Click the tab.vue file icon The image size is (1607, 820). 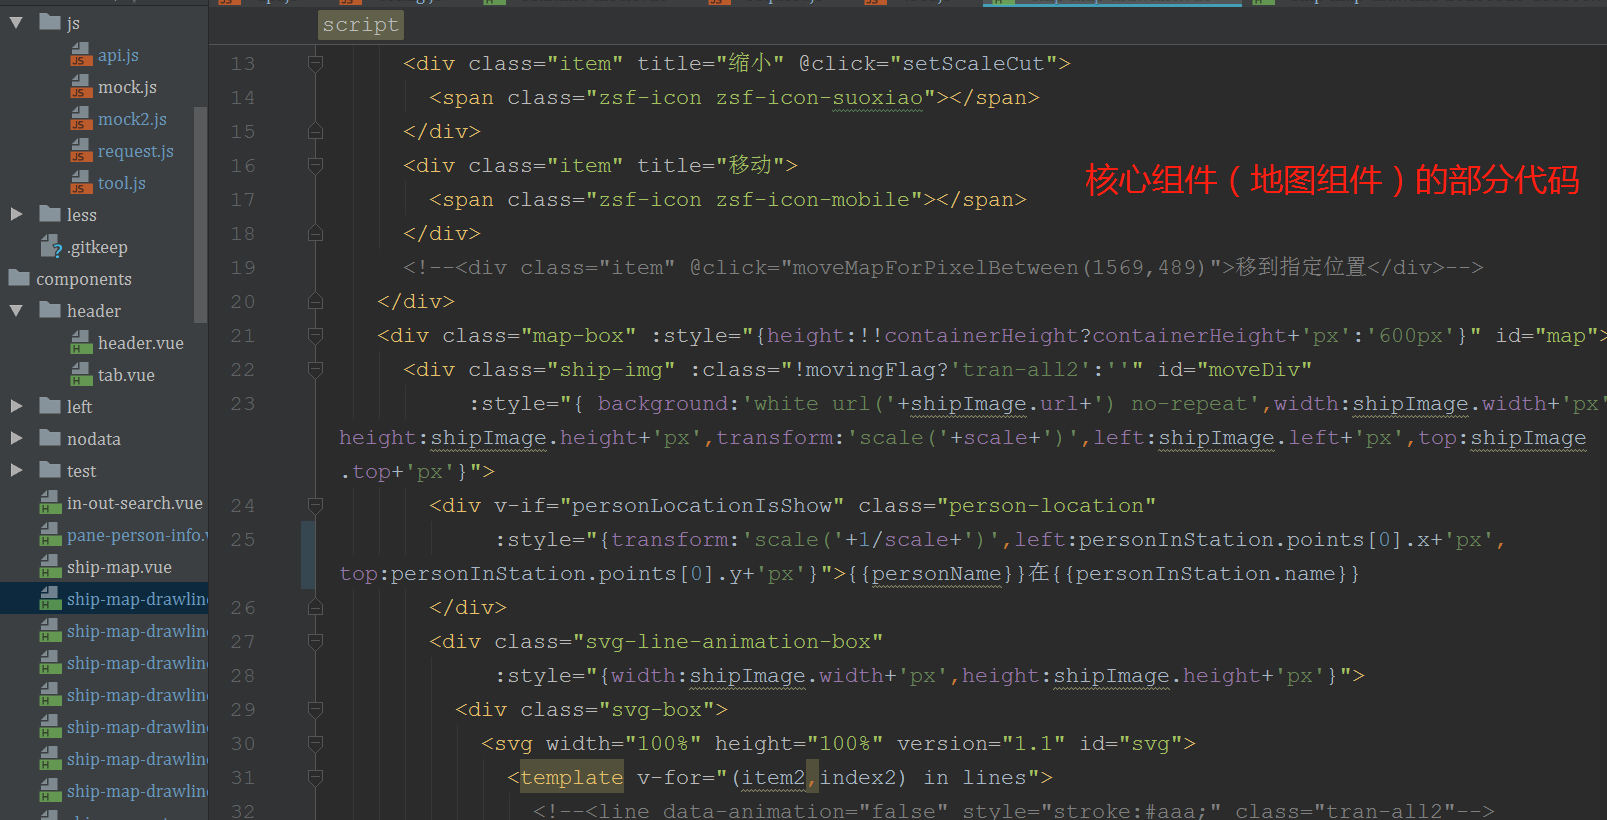point(81,376)
